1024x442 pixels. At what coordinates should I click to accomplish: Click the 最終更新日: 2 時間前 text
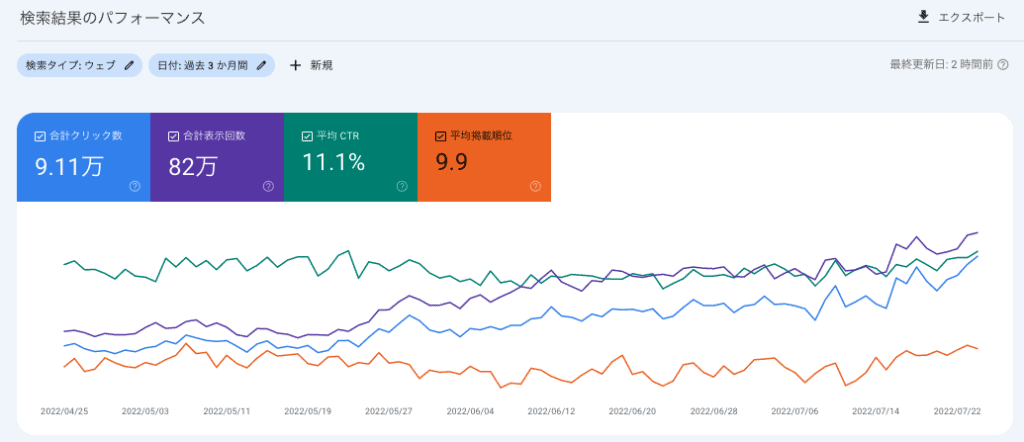[942, 65]
